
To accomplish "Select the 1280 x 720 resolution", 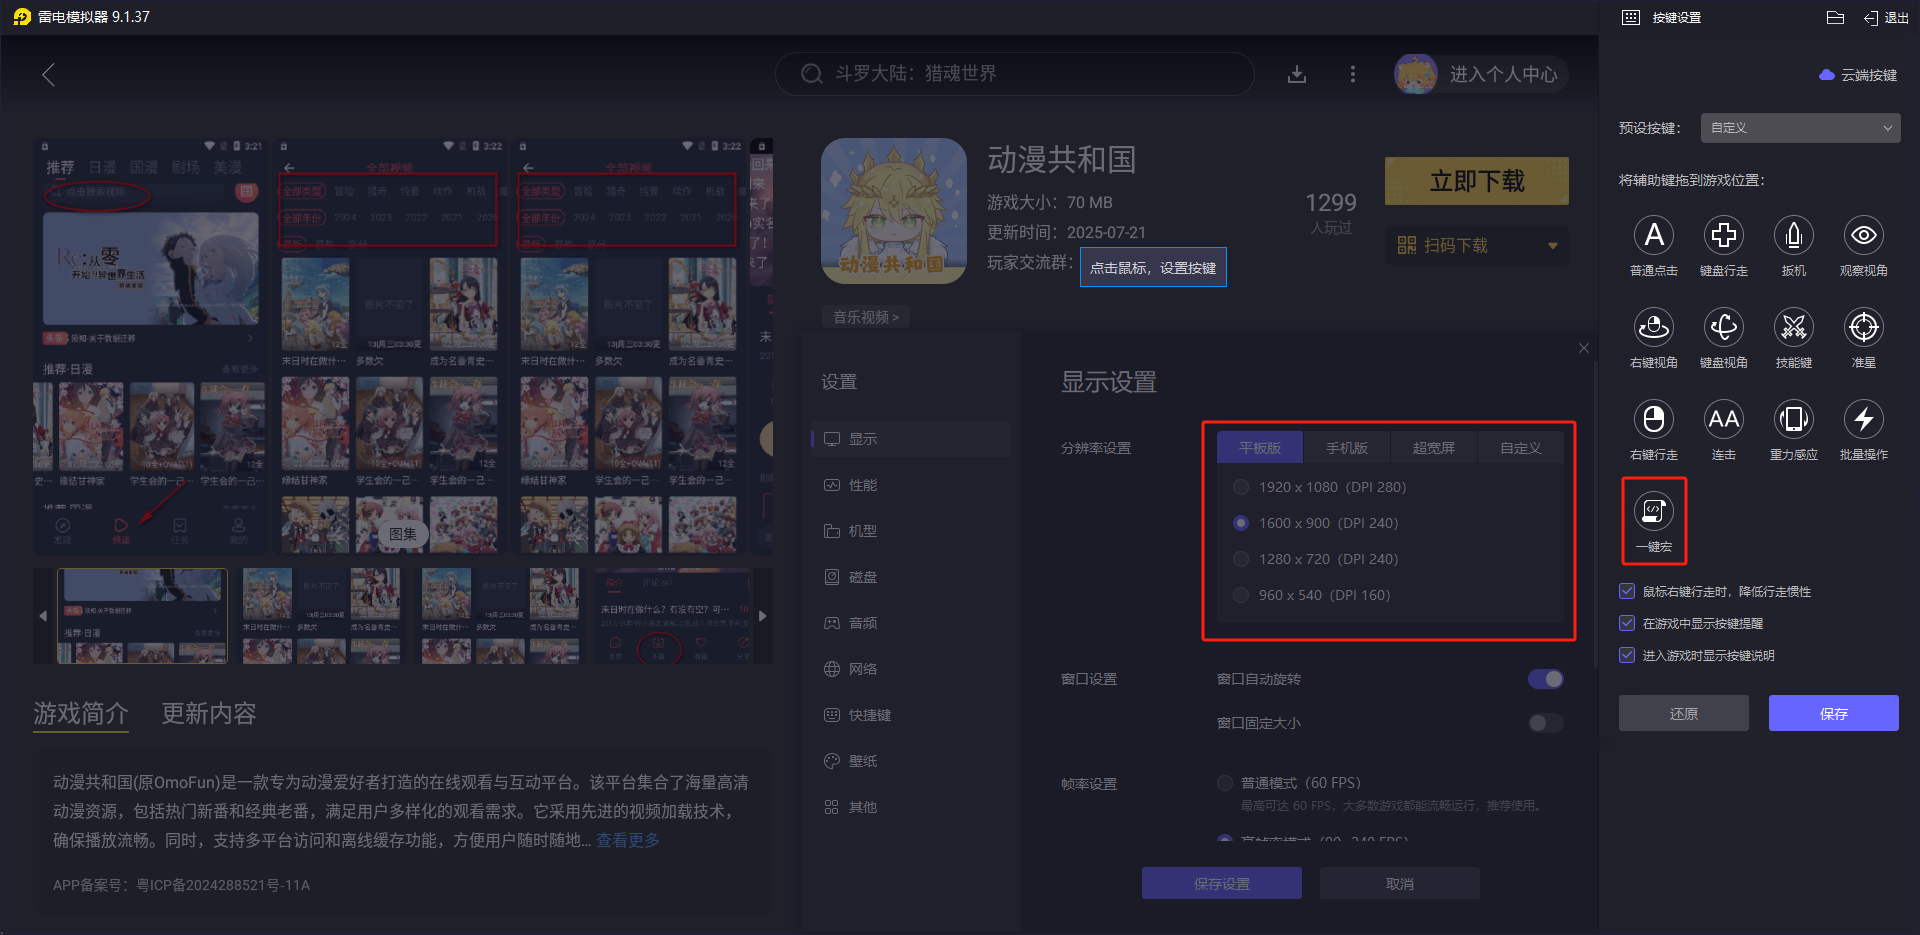I will pyautogui.click(x=1241, y=559).
